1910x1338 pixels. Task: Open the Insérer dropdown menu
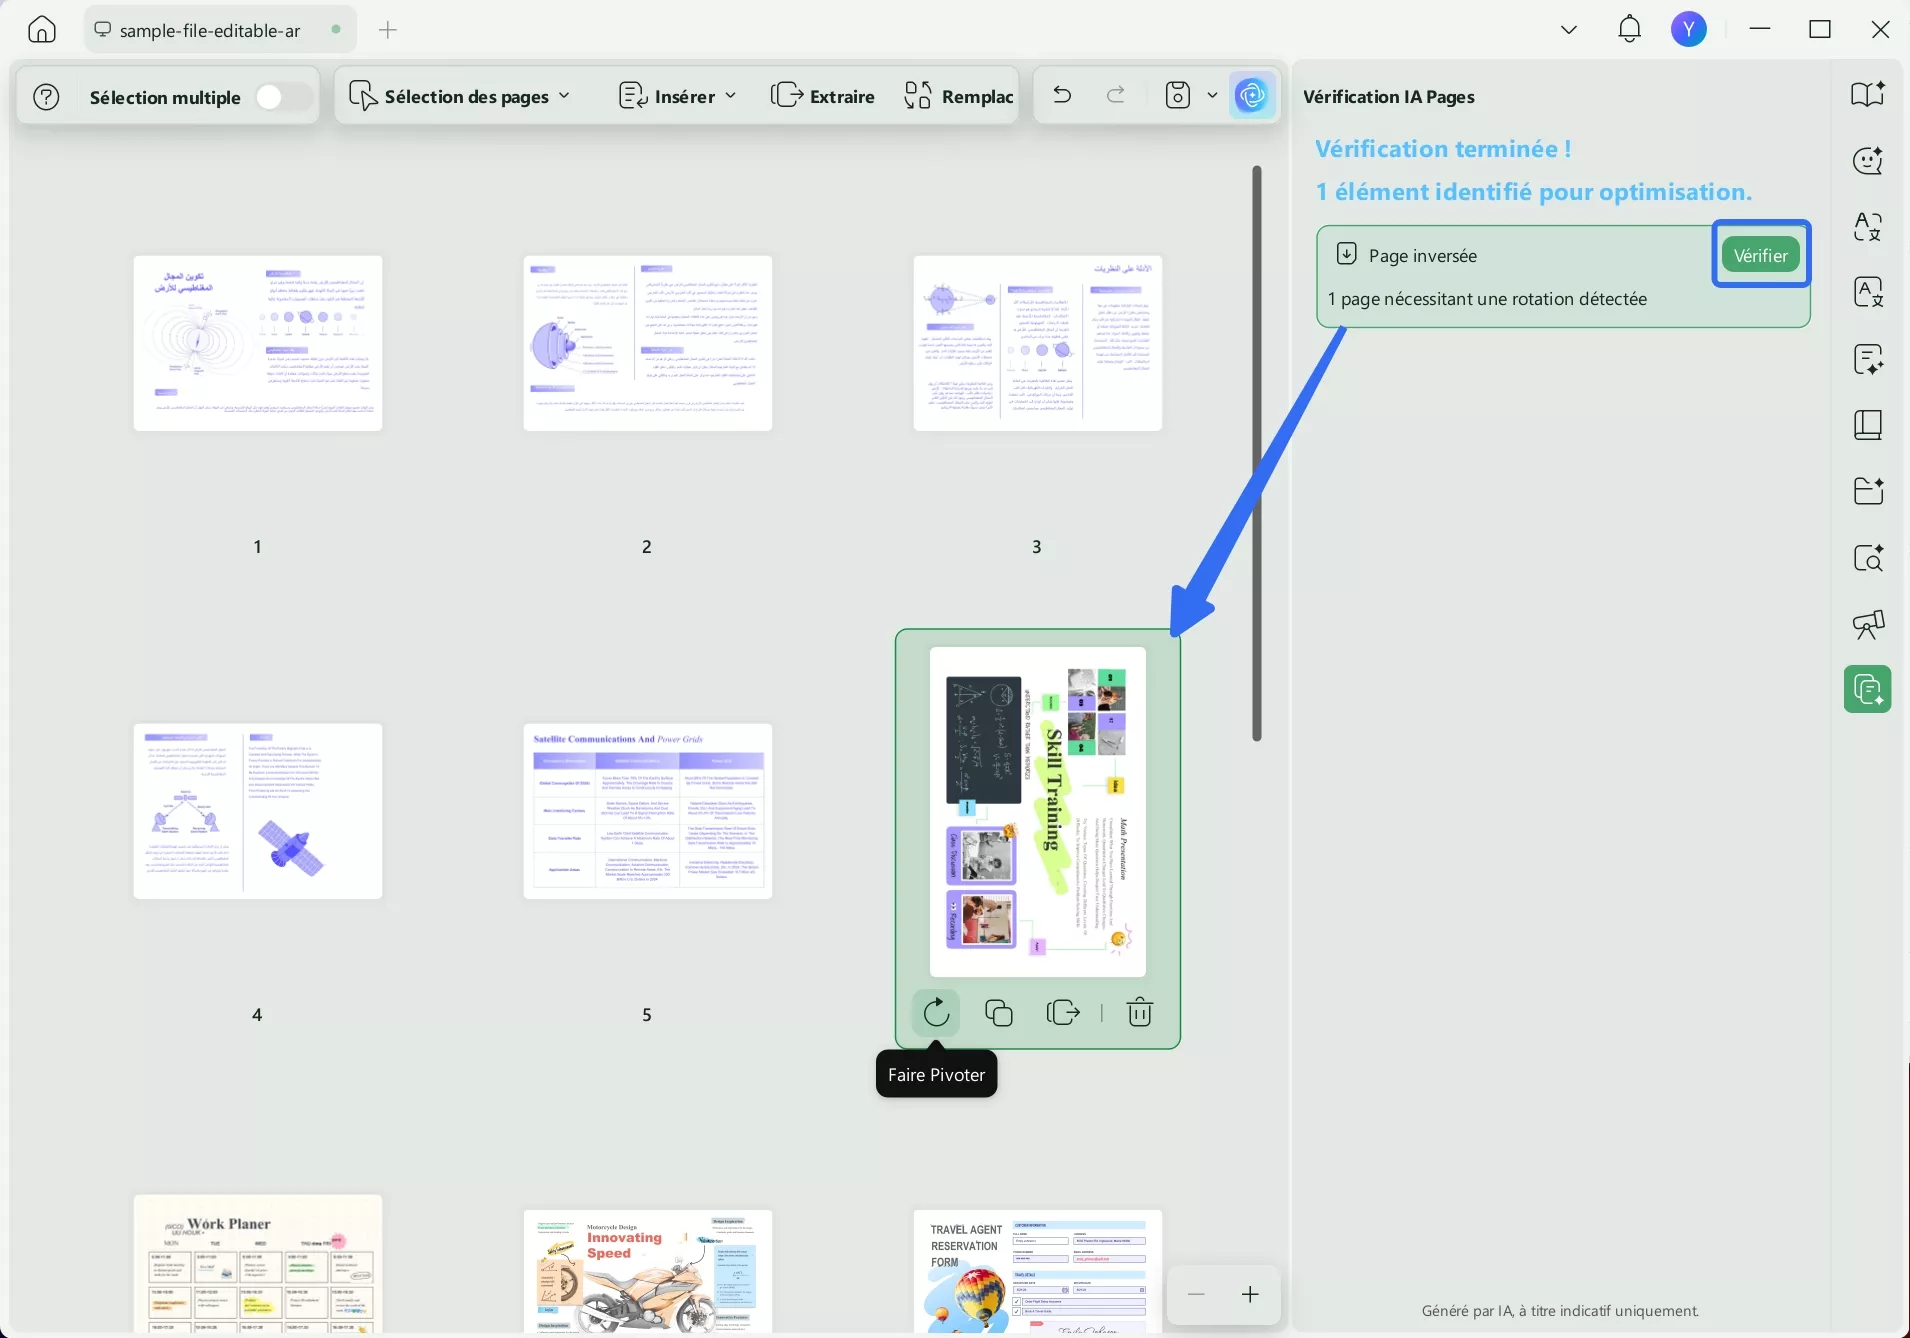[x=678, y=96]
